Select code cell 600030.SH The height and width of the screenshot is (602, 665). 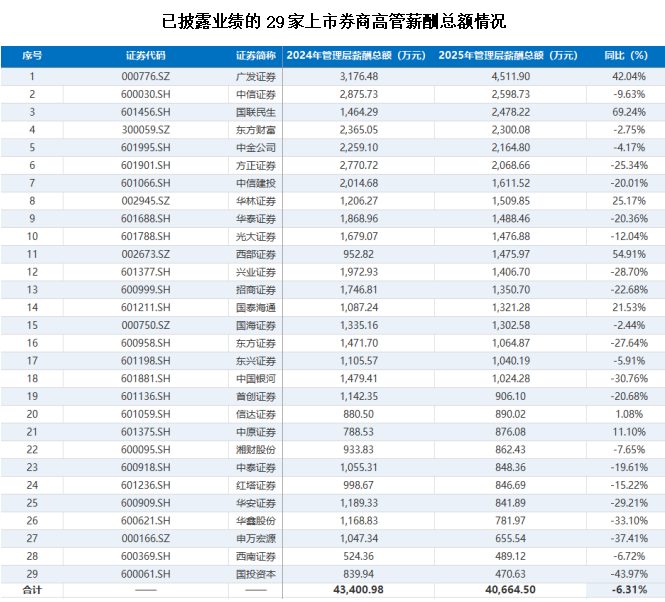tap(145, 95)
